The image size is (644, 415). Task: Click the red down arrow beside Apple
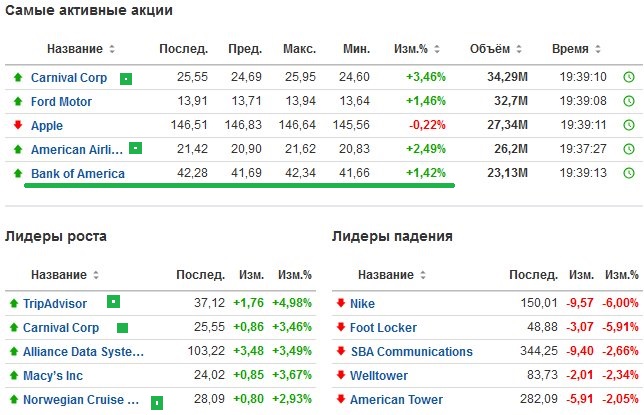[18, 124]
